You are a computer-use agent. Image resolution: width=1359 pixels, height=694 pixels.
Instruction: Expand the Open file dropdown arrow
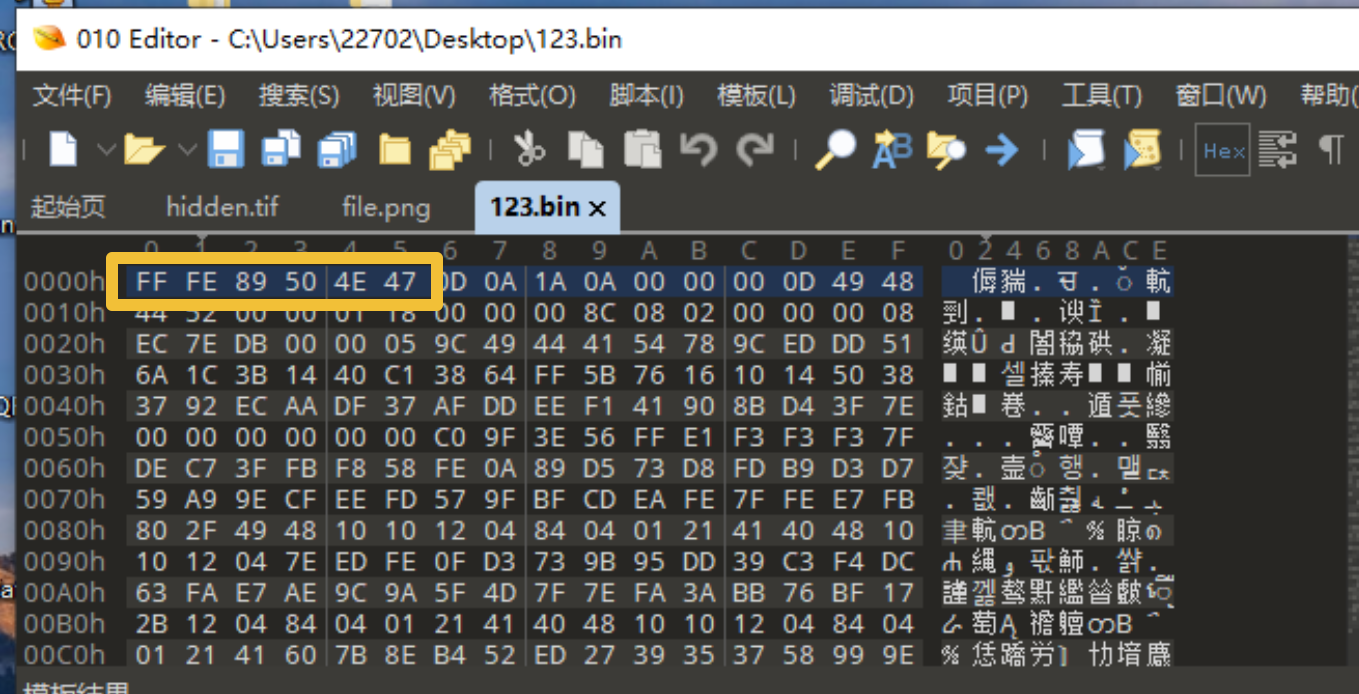click(x=187, y=150)
